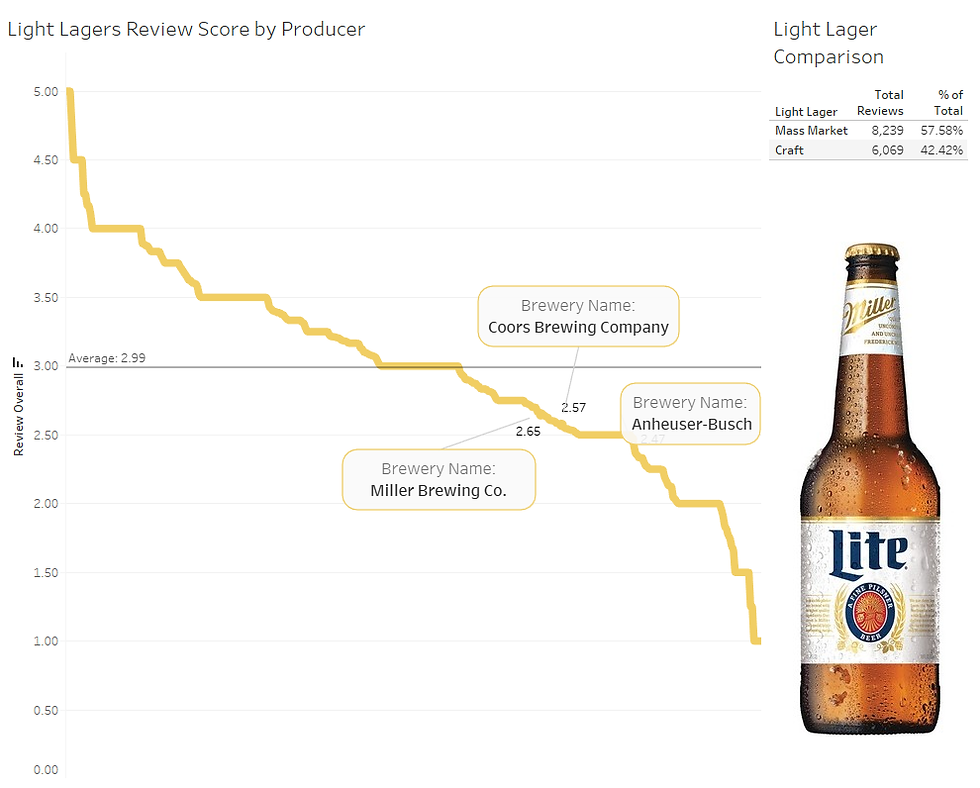Click the 1.00 axis tick label
This screenshot has height=788, width=980.
(46, 641)
